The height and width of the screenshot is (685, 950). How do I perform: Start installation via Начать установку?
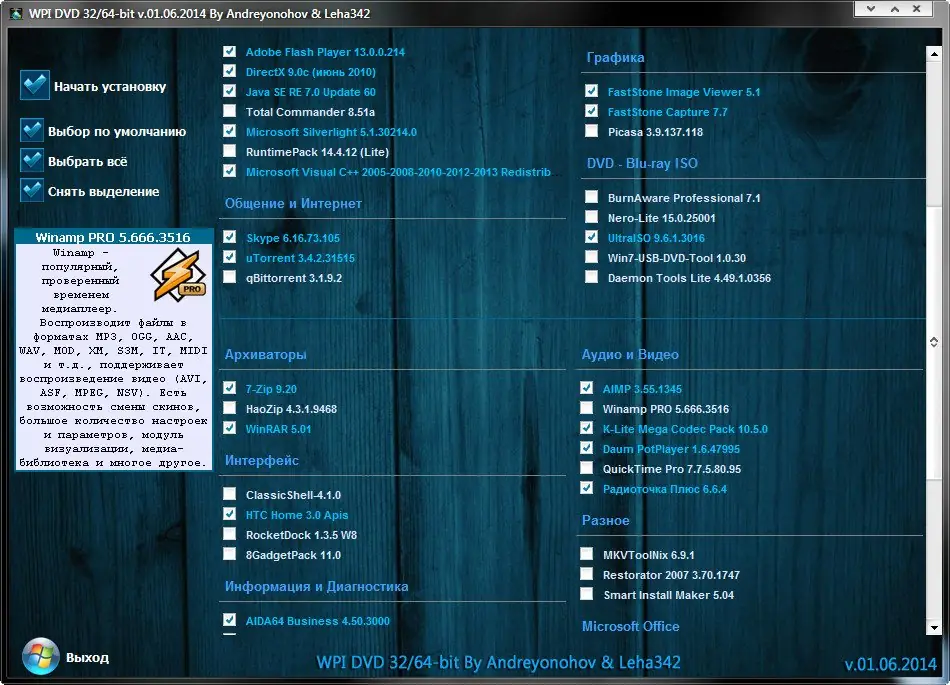(110, 87)
